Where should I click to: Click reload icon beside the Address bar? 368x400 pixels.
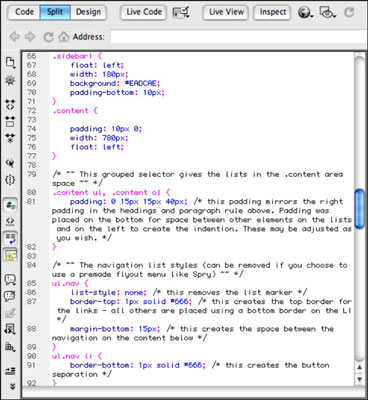click(48, 37)
